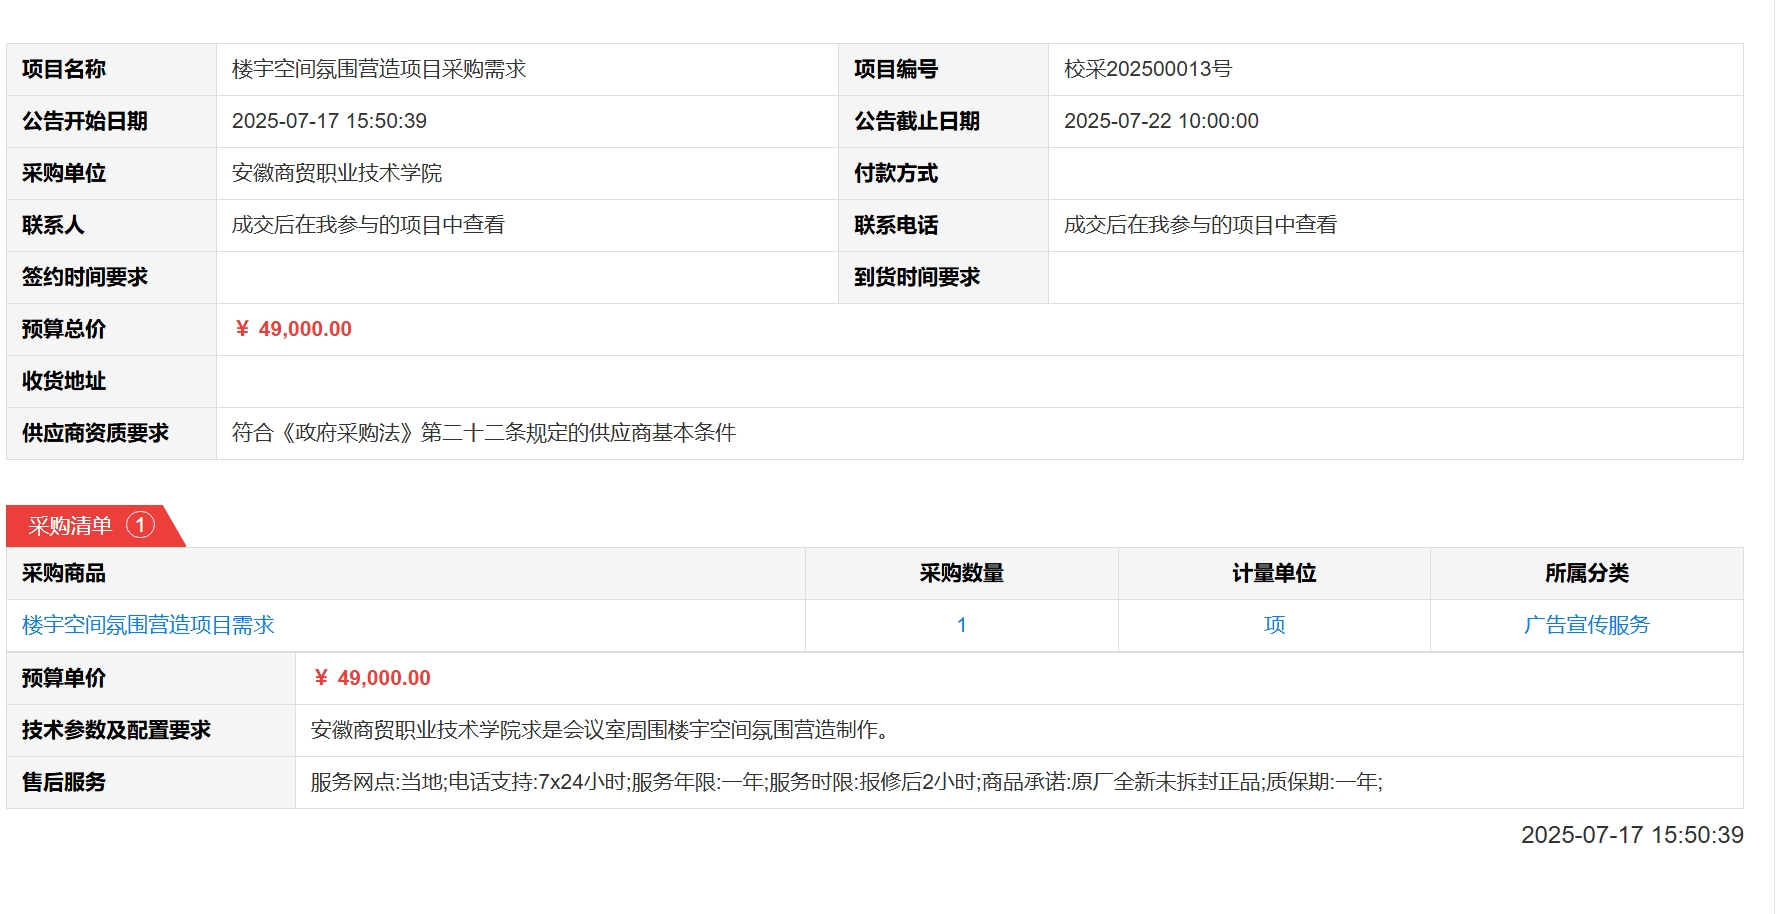Screen dimensions: 1784x914
Task: Click the announcement start date 2025-07-17 value
Action: click(329, 121)
